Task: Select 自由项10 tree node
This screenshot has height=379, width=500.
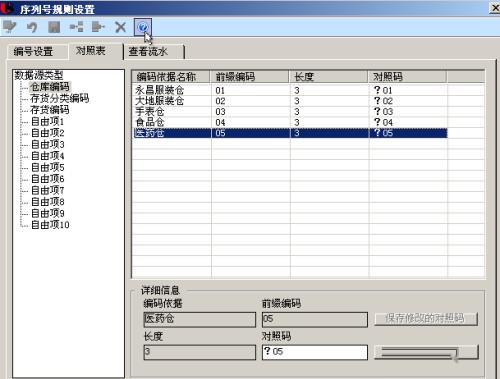Action: pos(50,225)
